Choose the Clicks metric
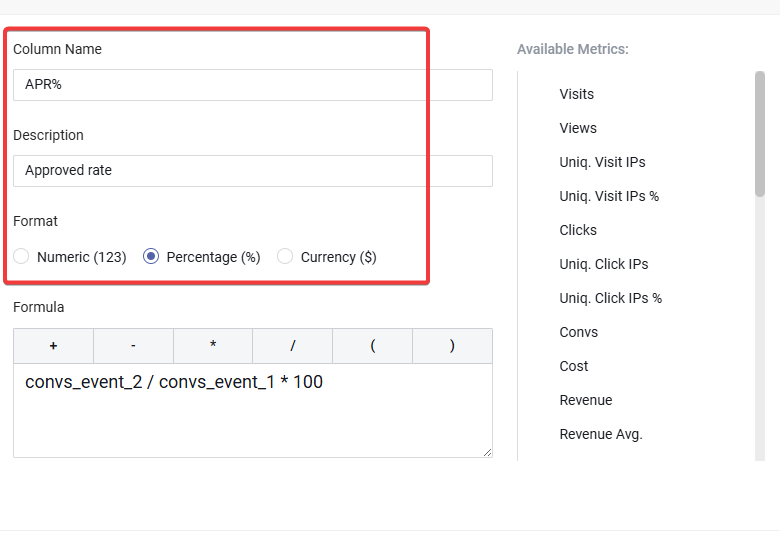The height and width of the screenshot is (535, 780). tap(578, 230)
